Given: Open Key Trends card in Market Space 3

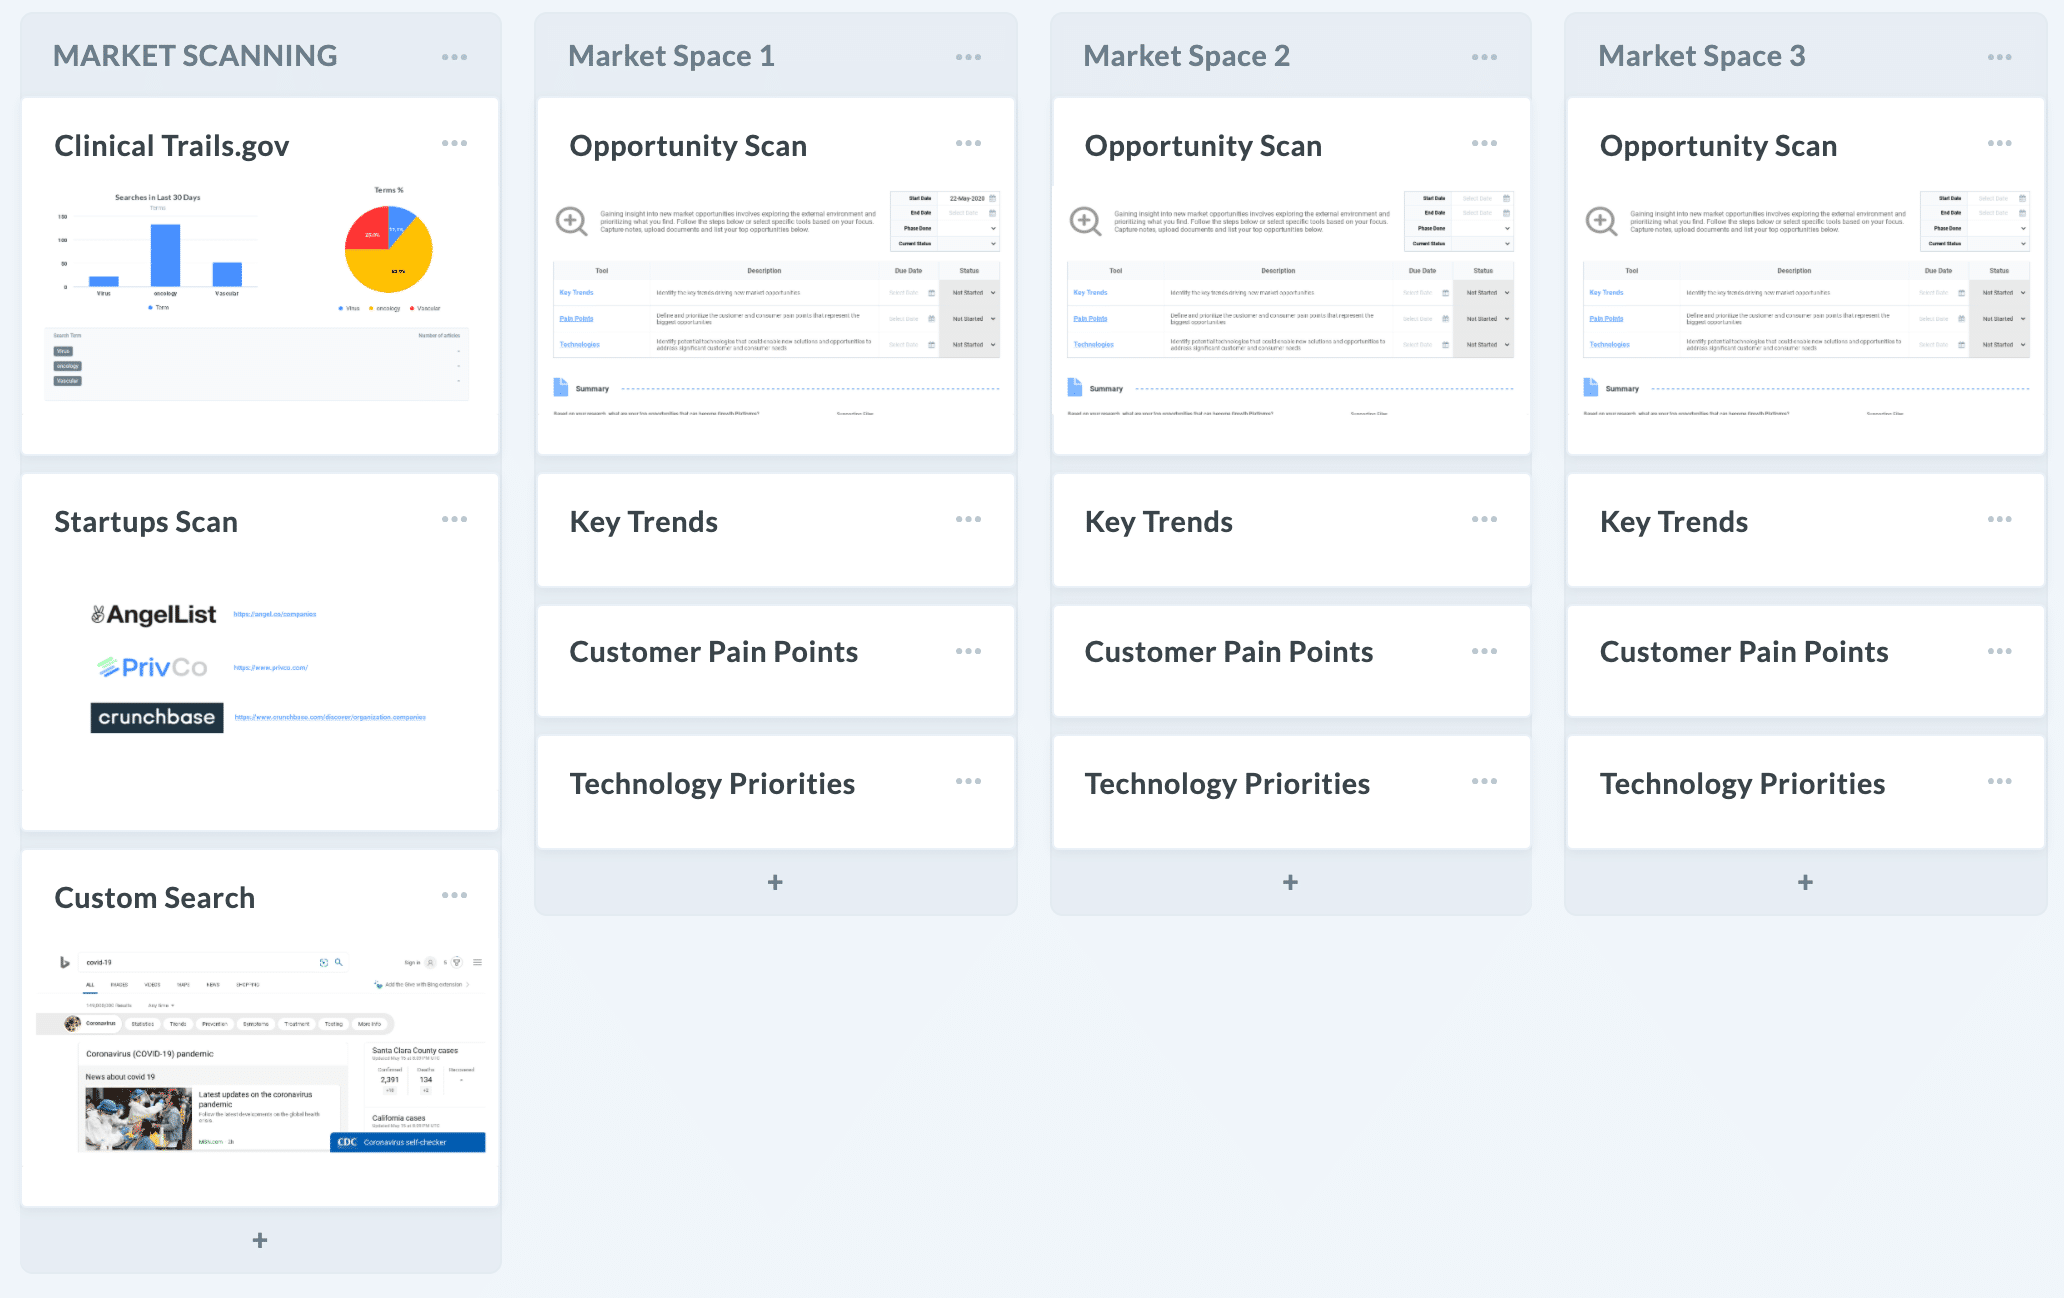Looking at the screenshot, I should coord(1806,530).
